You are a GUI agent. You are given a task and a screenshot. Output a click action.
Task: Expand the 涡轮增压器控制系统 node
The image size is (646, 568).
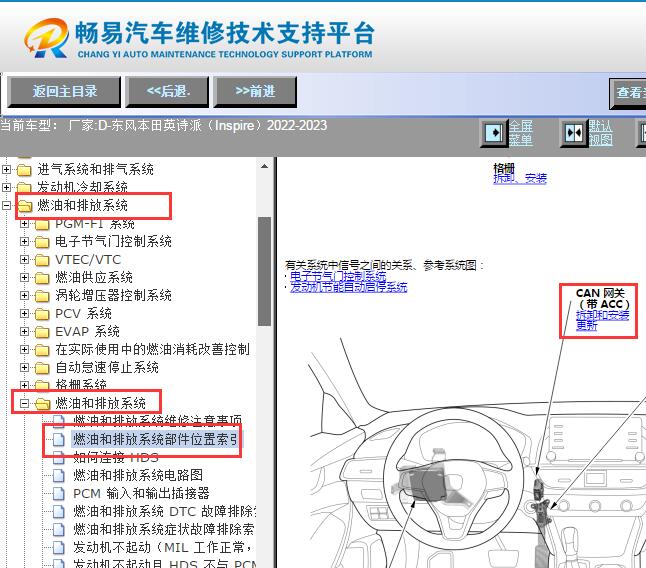point(25,295)
